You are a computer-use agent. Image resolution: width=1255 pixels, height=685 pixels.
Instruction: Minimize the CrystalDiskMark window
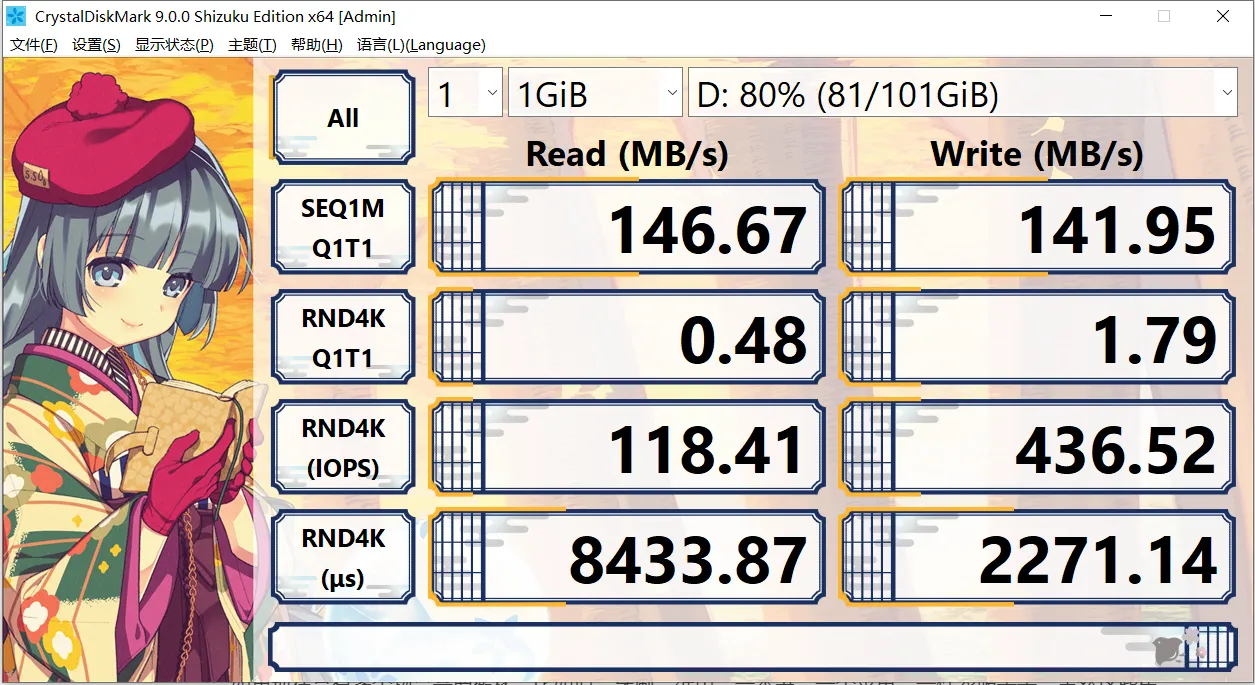point(1105,16)
